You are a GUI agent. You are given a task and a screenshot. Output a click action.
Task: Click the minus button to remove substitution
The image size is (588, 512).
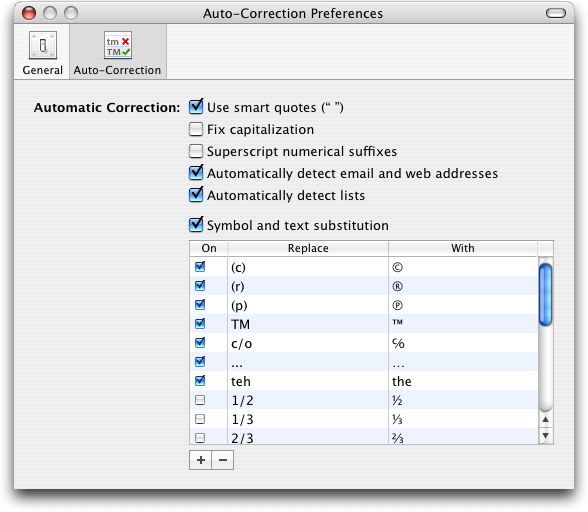(x=223, y=460)
